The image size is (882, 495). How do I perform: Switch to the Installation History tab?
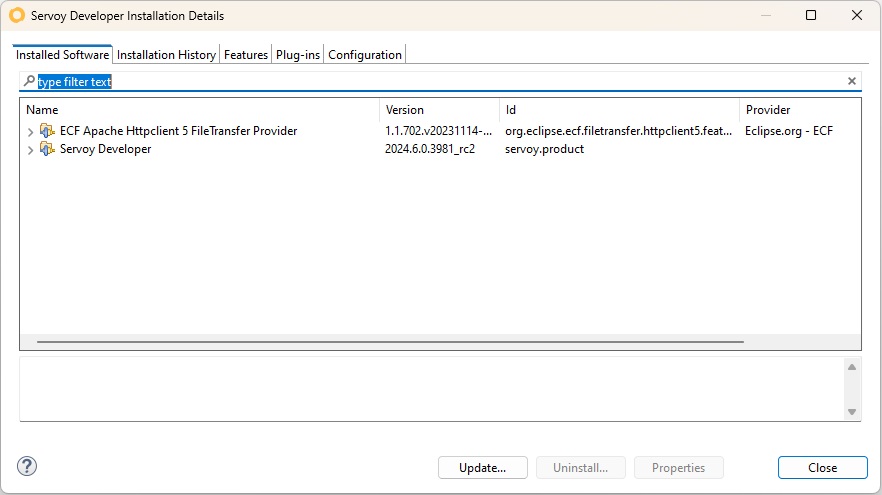tap(166, 55)
